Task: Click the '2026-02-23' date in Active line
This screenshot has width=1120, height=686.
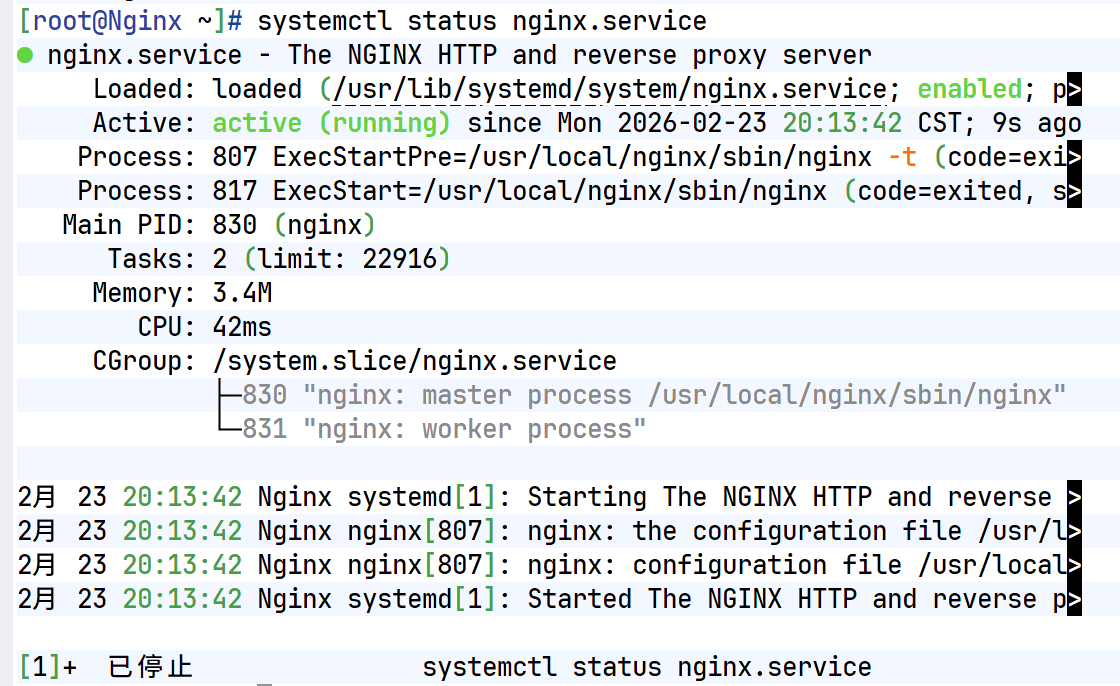Action: (692, 123)
